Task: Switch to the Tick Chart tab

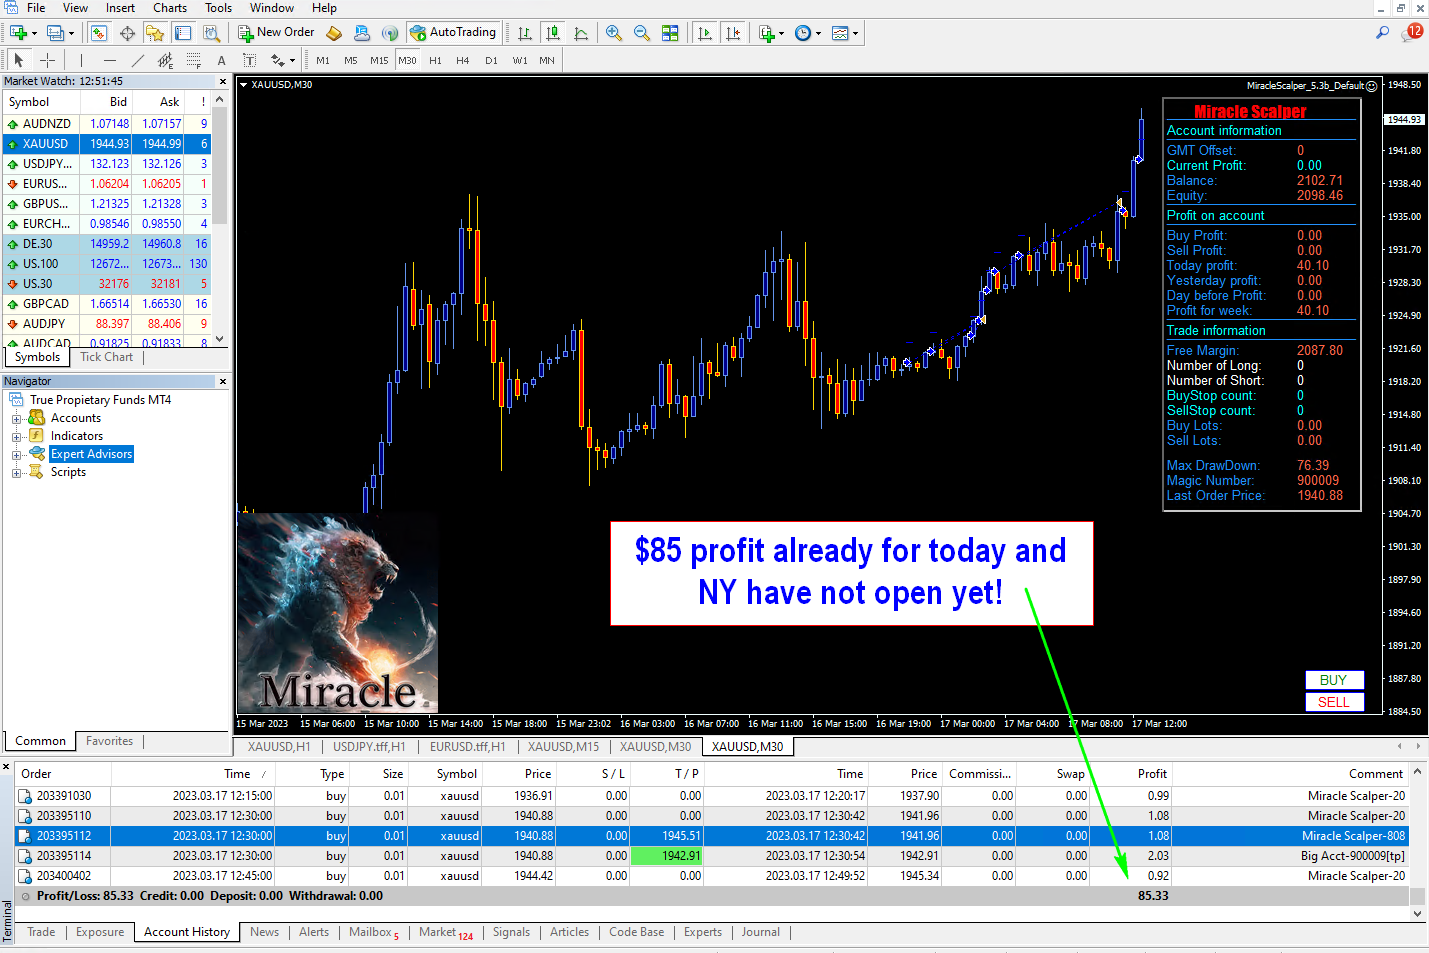Action: 106,357
